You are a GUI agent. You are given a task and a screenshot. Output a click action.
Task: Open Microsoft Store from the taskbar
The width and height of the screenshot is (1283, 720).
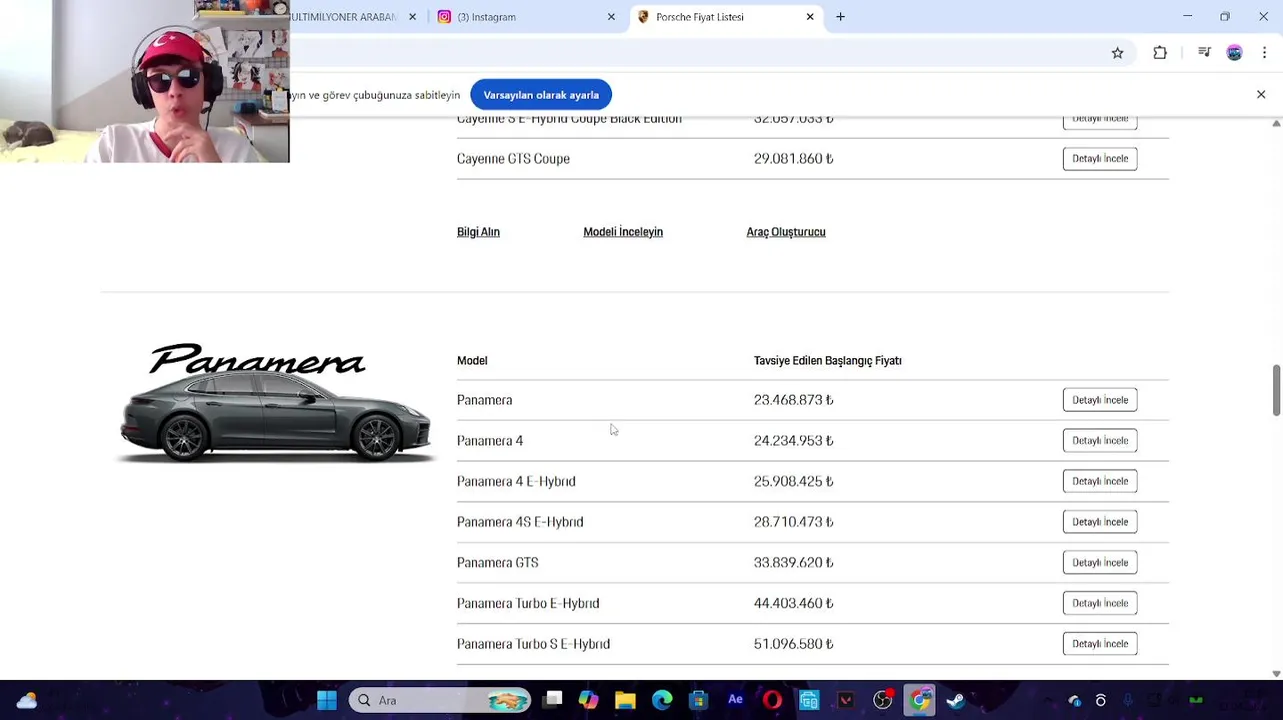(698, 701)
